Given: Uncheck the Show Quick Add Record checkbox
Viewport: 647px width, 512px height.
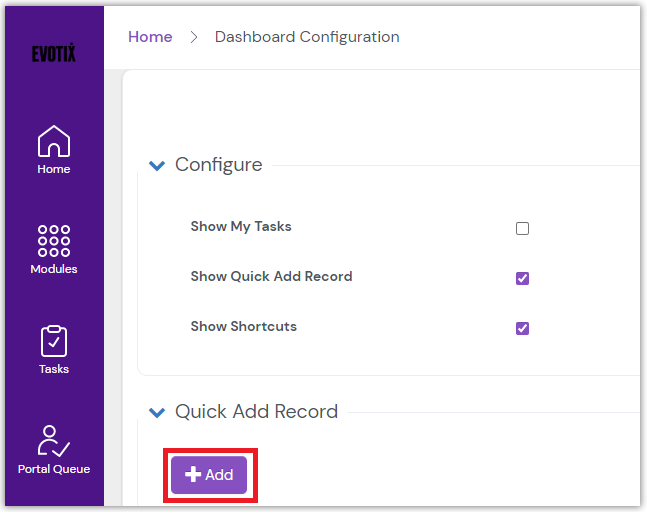Looking at the screenshot, I should click(522, 278).
